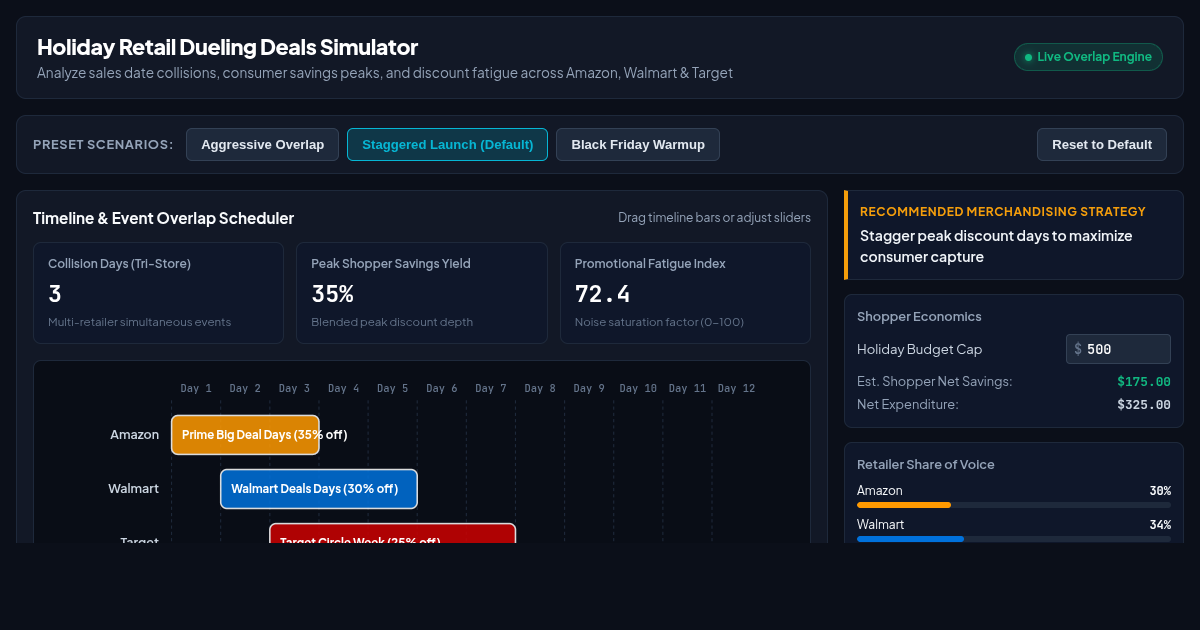Click the 72.4 fatigue index value
The width and height of the screenshot is (1200, 630).
point(603,294)
